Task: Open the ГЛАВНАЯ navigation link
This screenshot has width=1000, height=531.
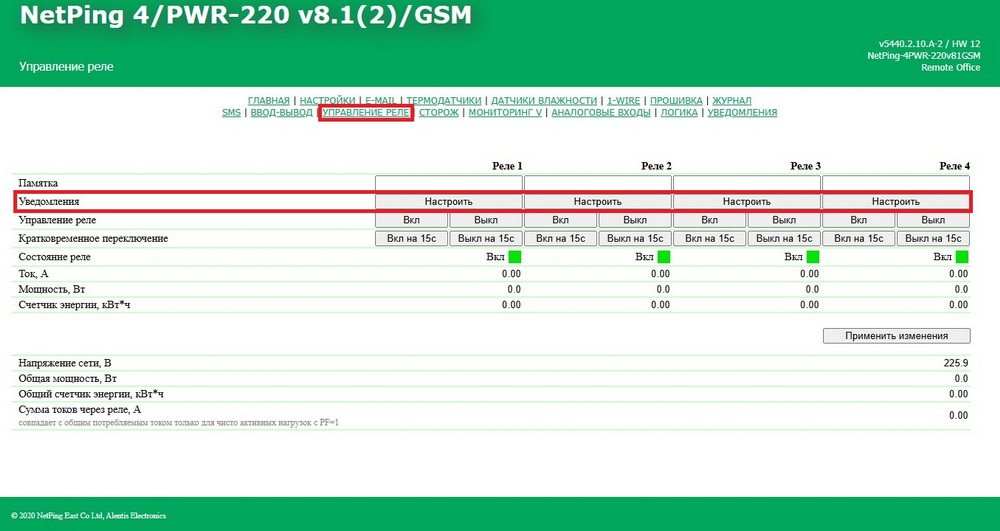Action: pyautogui.click(x=269, y=101)
